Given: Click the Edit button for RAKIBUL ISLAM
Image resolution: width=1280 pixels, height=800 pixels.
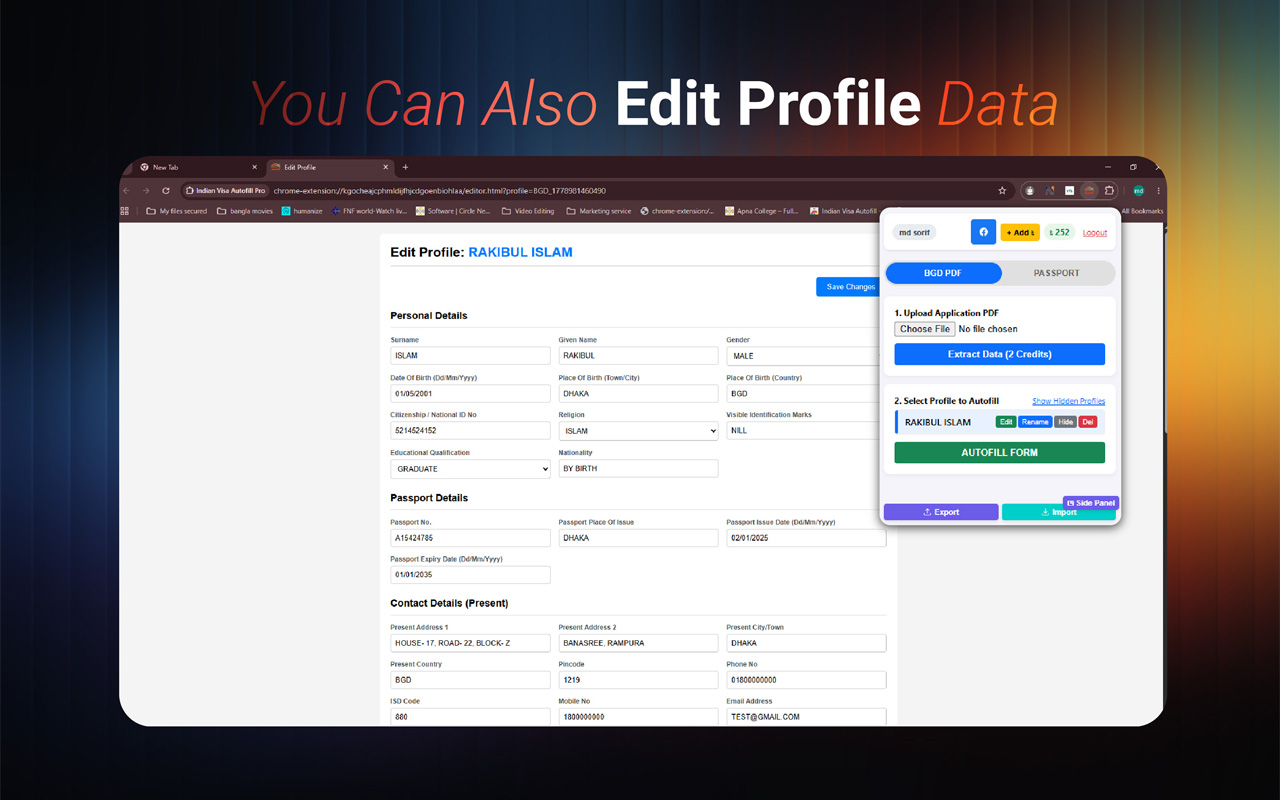Looking at the screenshot, I should (x=1006, y=422).
